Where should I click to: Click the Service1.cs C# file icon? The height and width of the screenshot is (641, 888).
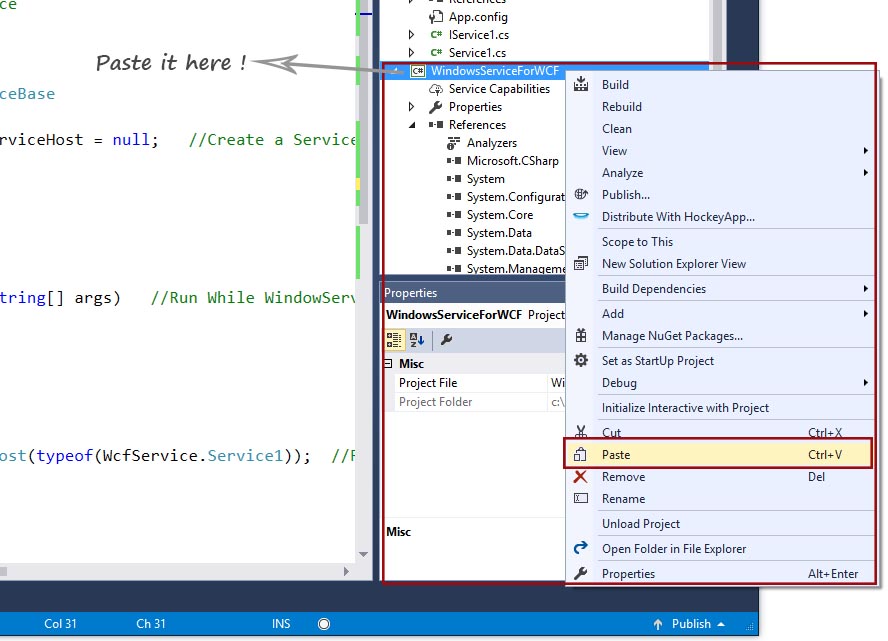pyautogui.click(x=436, y=53)
